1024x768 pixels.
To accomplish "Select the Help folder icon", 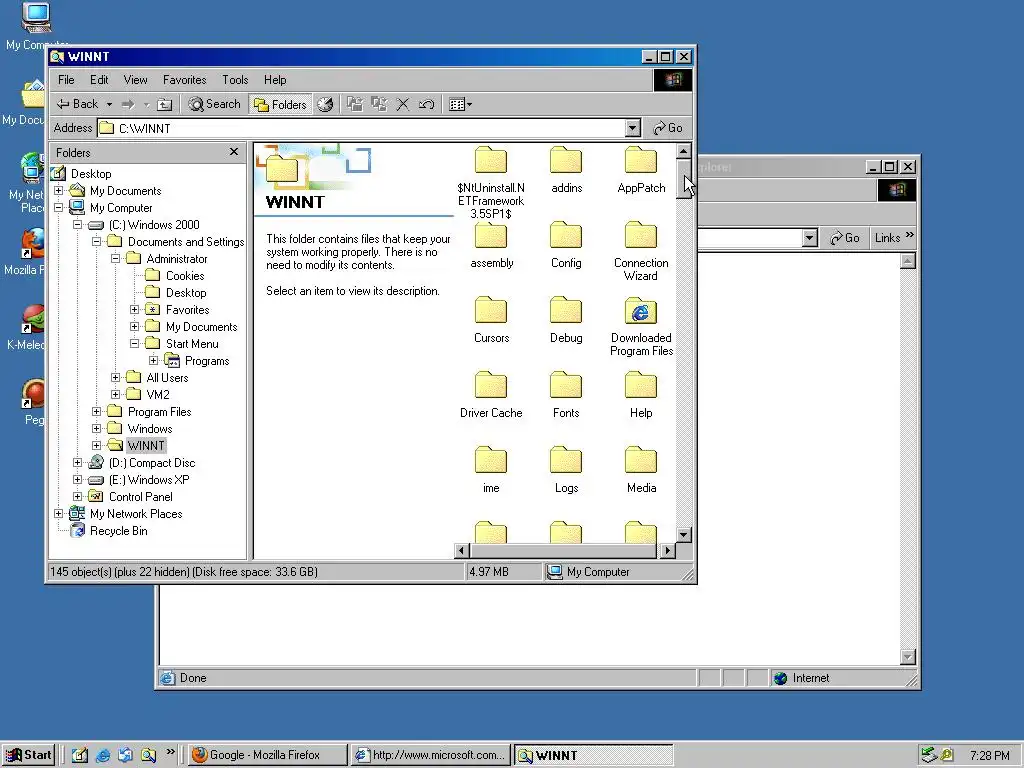I will [641, 385].
